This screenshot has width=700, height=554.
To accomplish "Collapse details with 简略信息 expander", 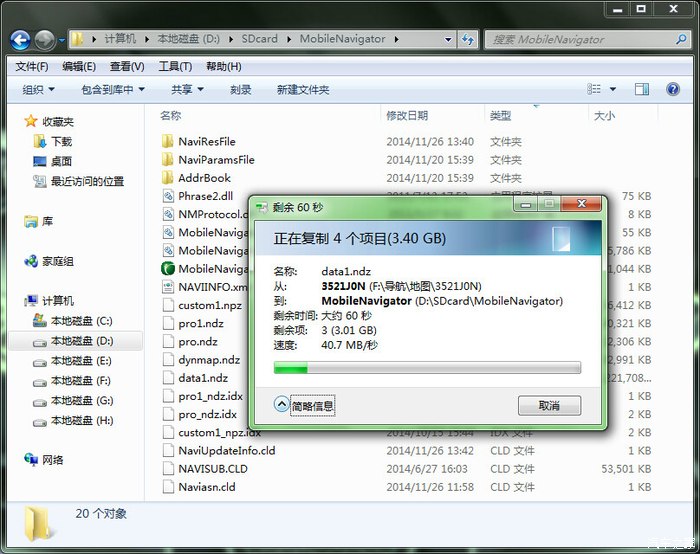I will click(304, 406).
